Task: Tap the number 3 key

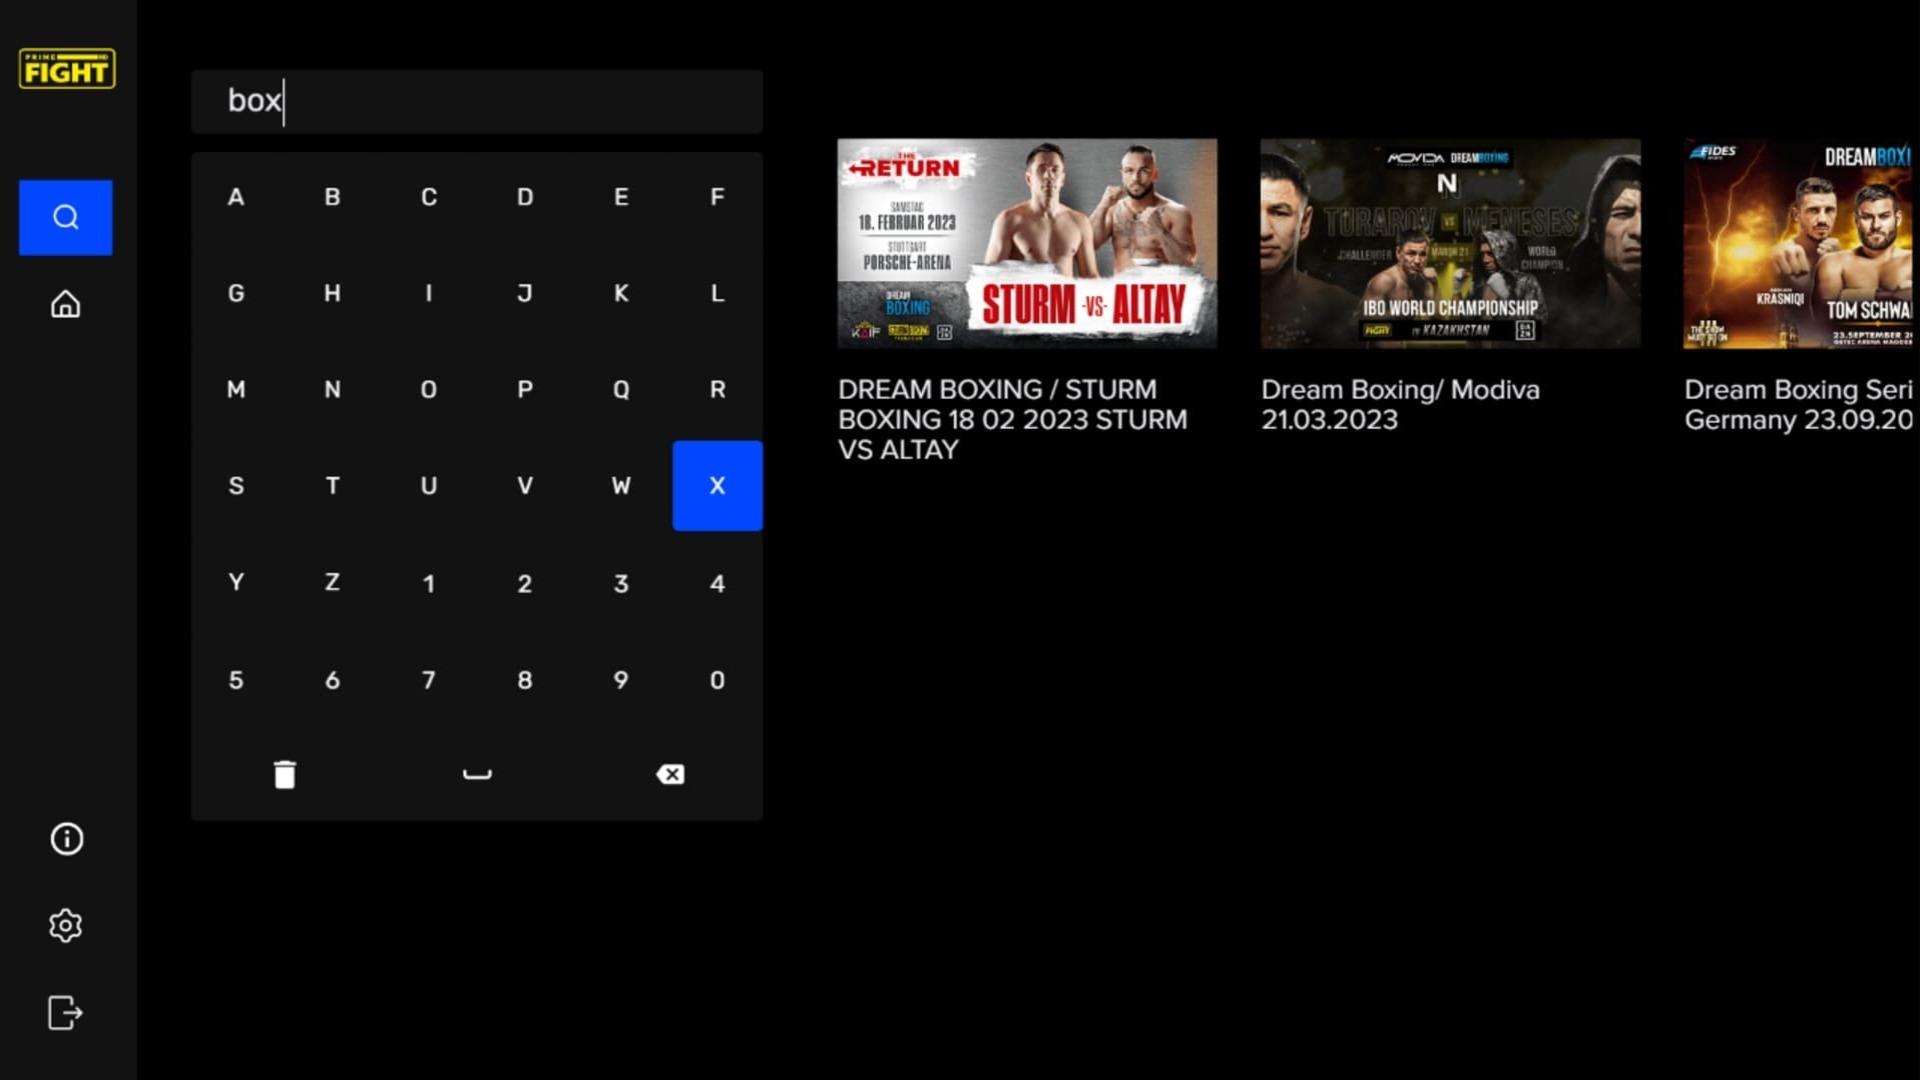Action: pyautogui.click(x=621, y=583)
